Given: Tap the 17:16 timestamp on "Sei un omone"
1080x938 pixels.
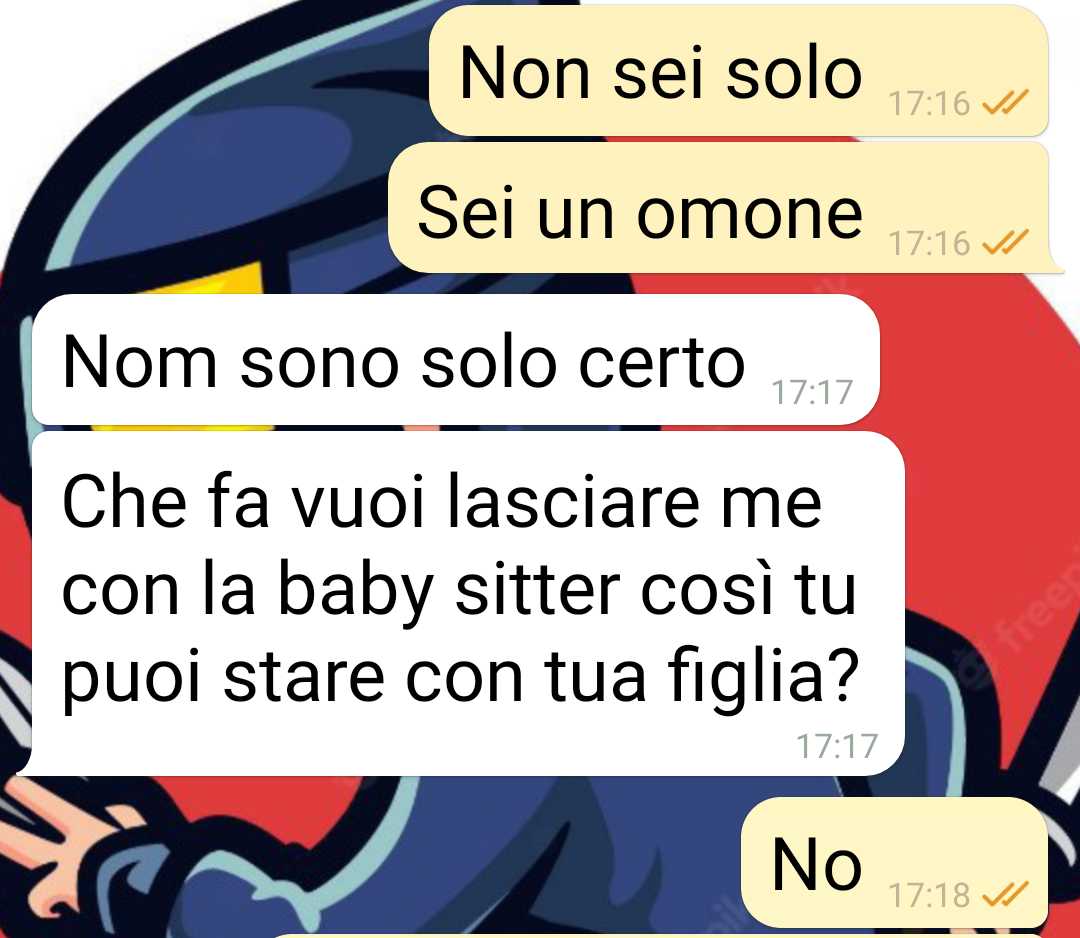Looking at the screenshot, I should click(x=929, y=243).
